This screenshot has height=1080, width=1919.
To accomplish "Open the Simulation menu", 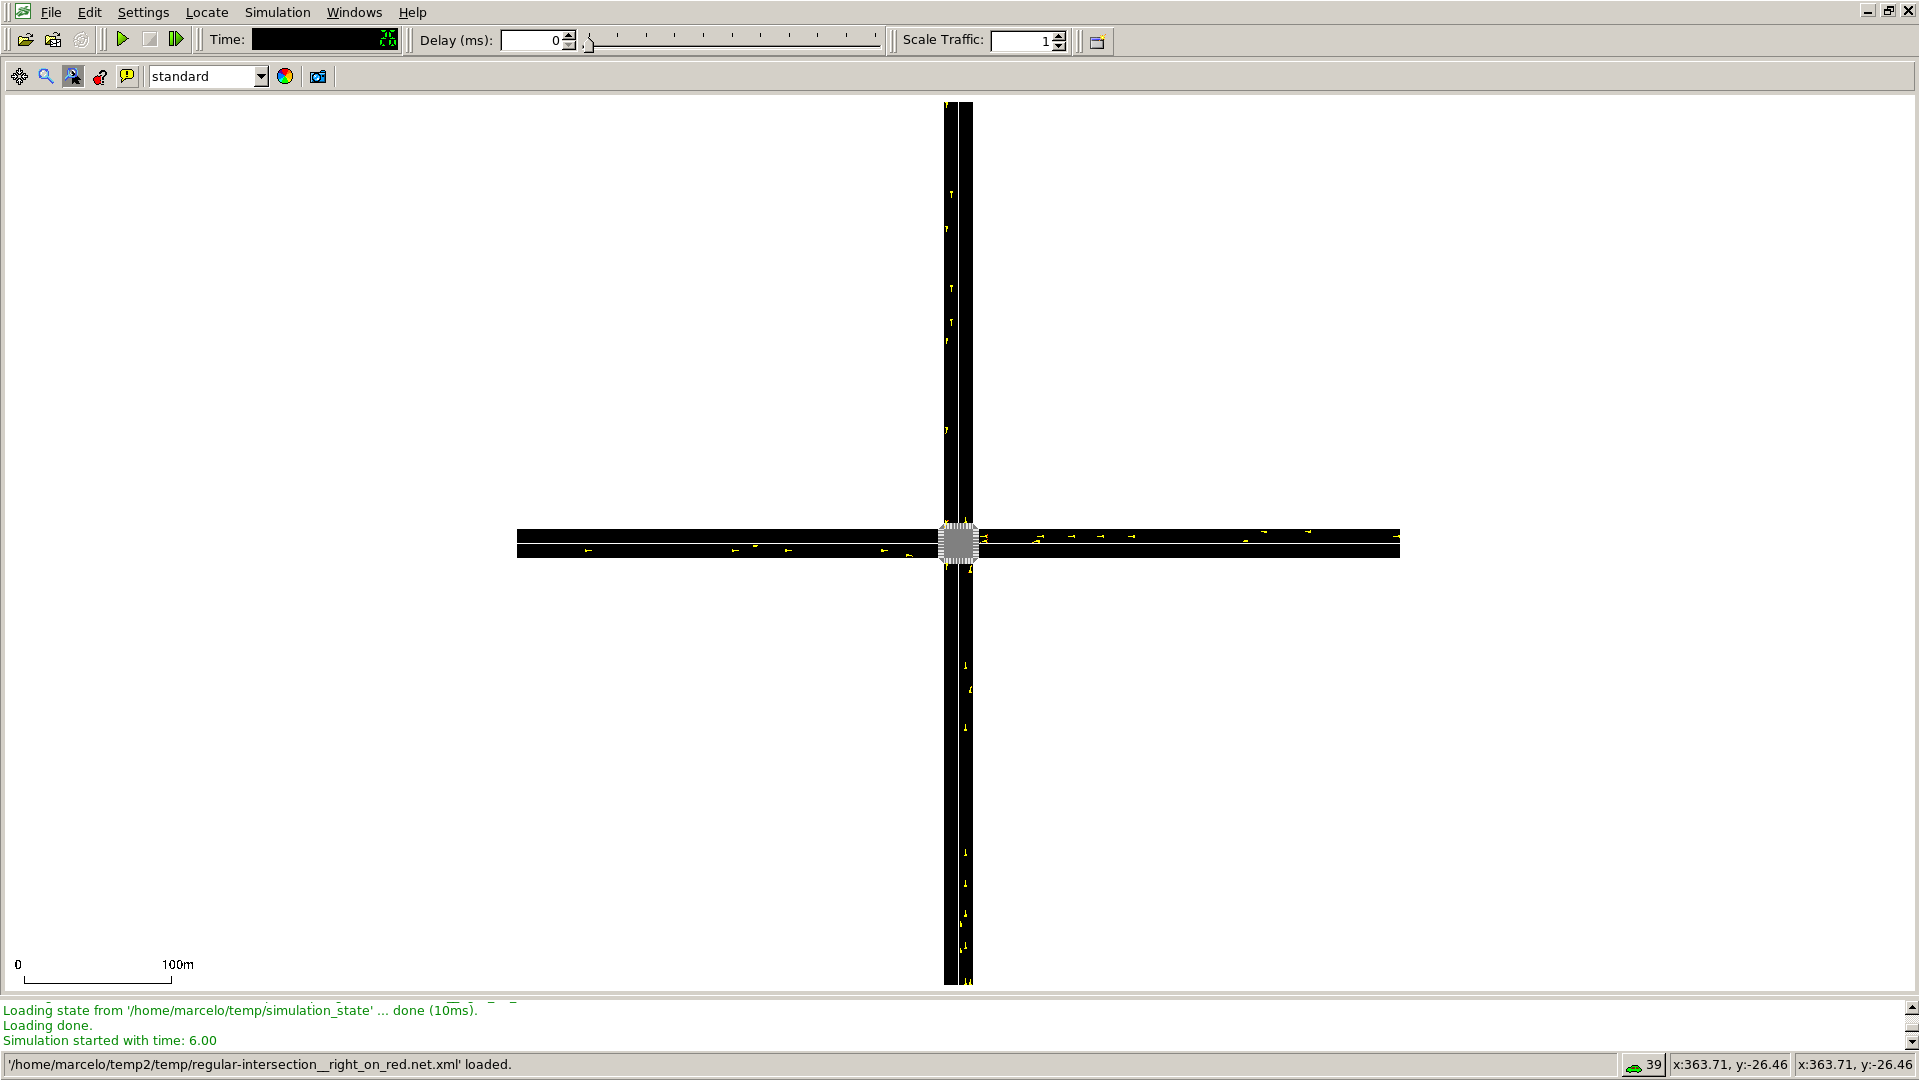I will (x=277, y=12).
